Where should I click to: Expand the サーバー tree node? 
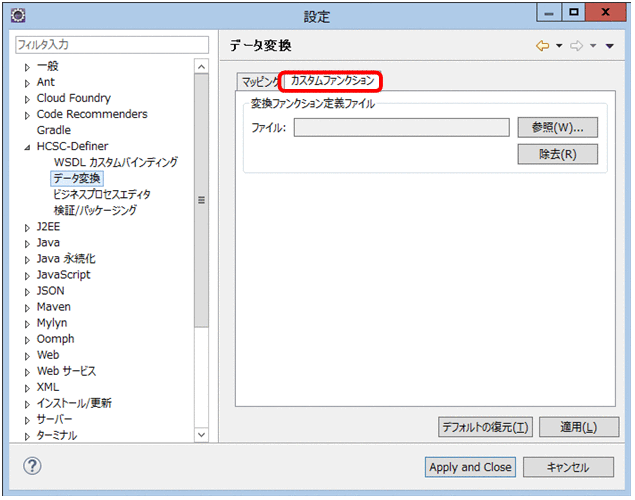[27, 420]
